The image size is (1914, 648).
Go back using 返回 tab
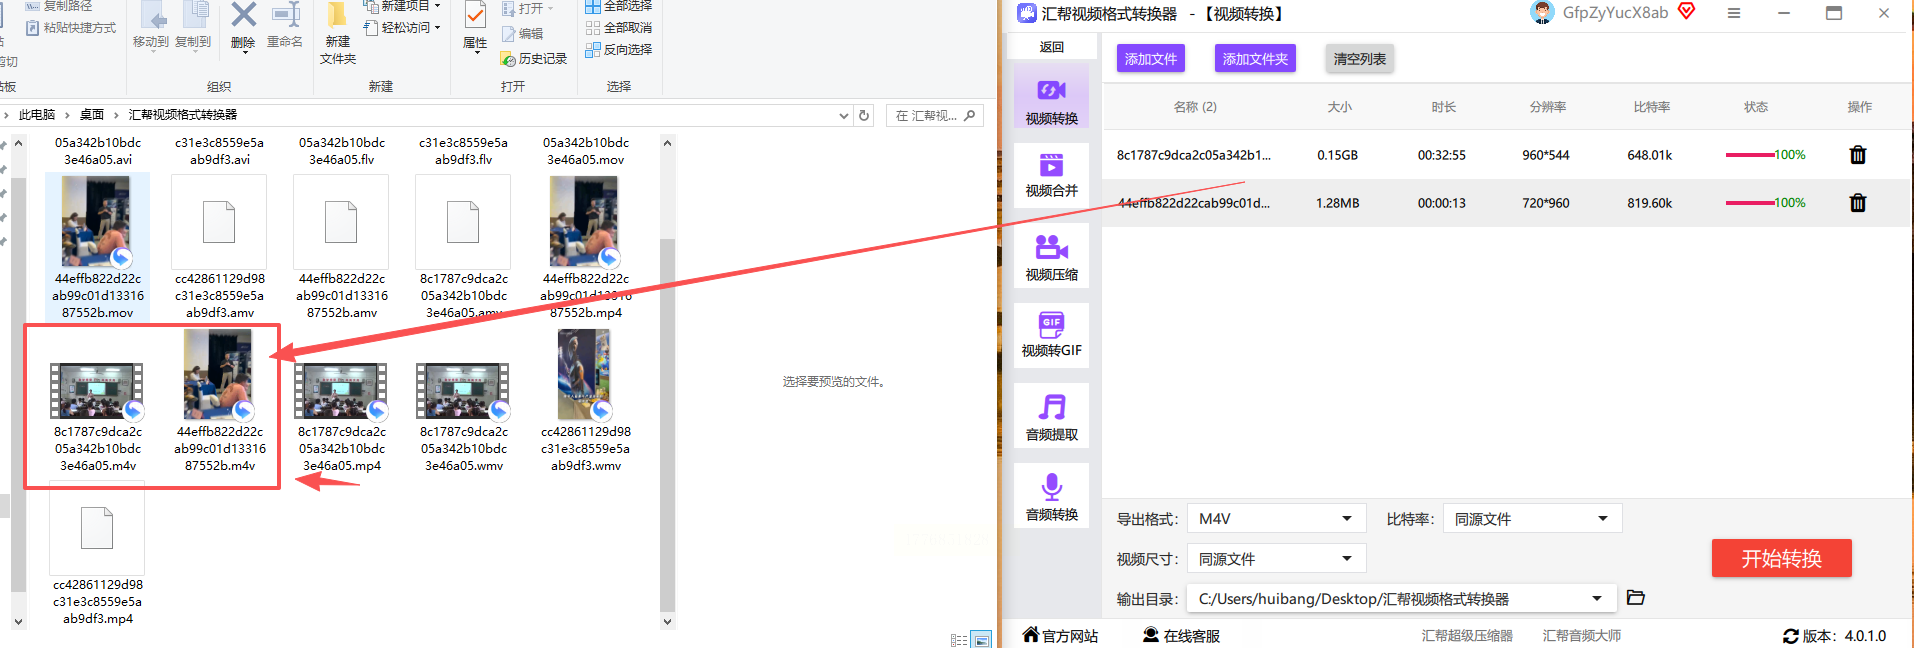(x=1051, y=47)
